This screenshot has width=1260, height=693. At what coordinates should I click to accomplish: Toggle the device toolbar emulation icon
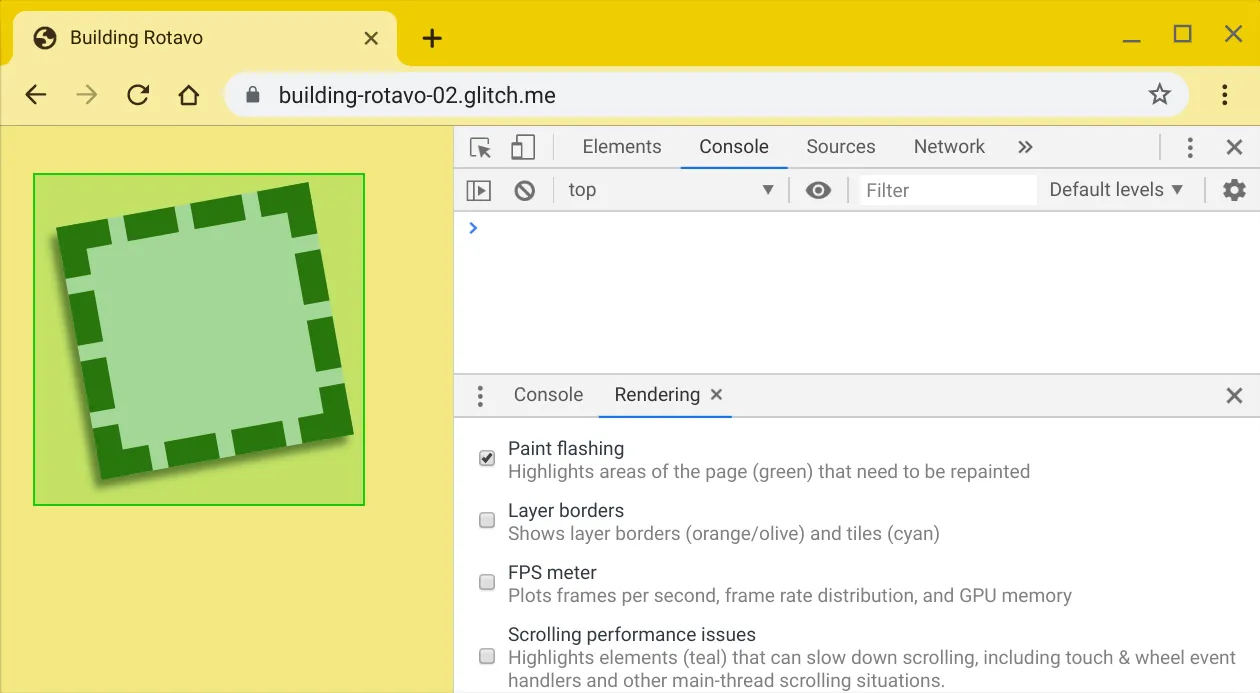coord(520,146)
